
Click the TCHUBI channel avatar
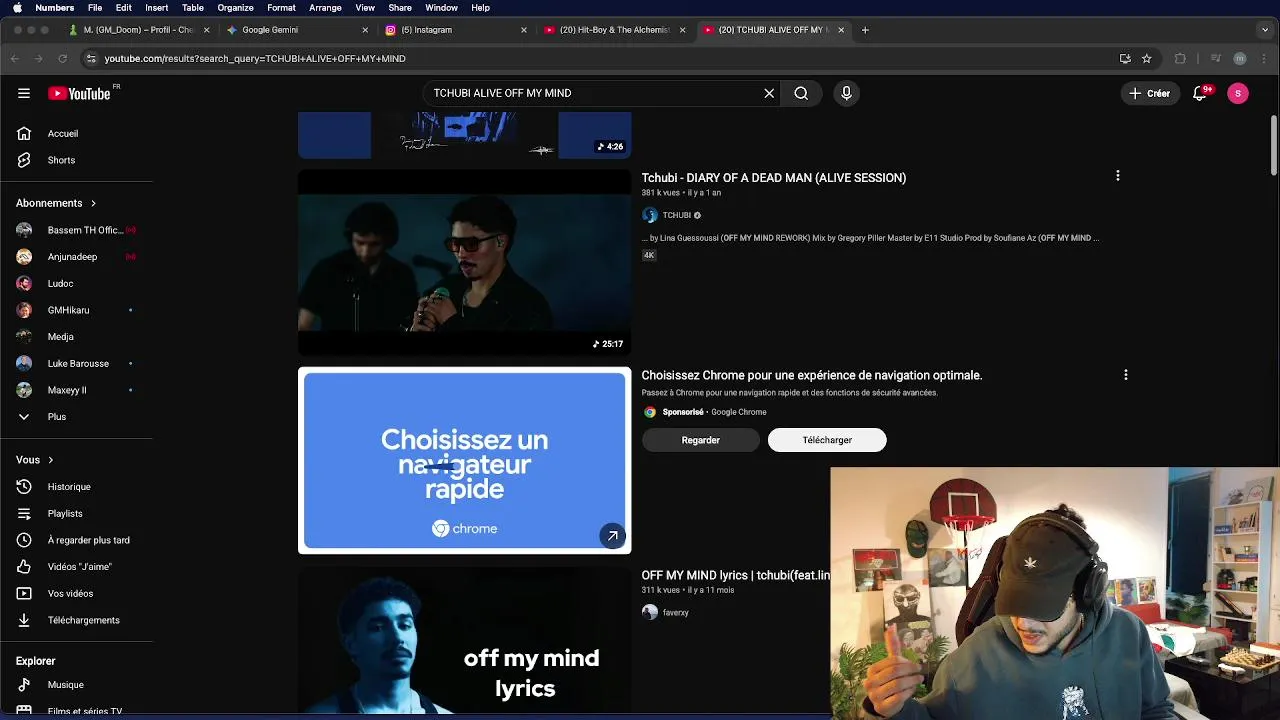click(649, 215)
